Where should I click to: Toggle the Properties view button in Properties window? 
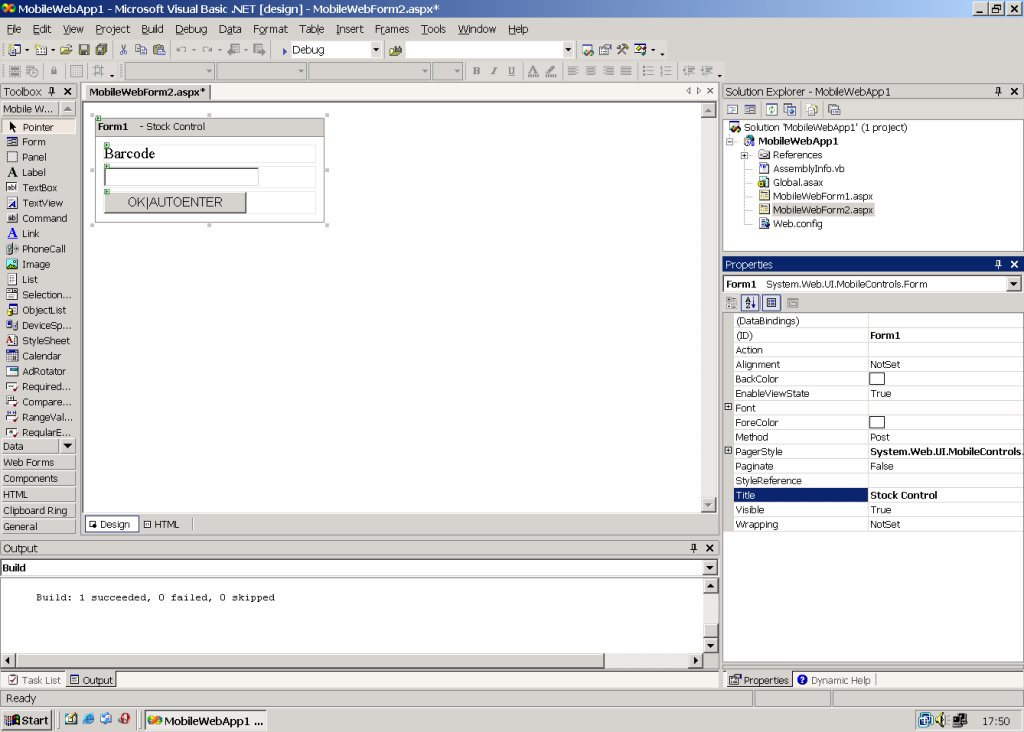pos(771,302)
